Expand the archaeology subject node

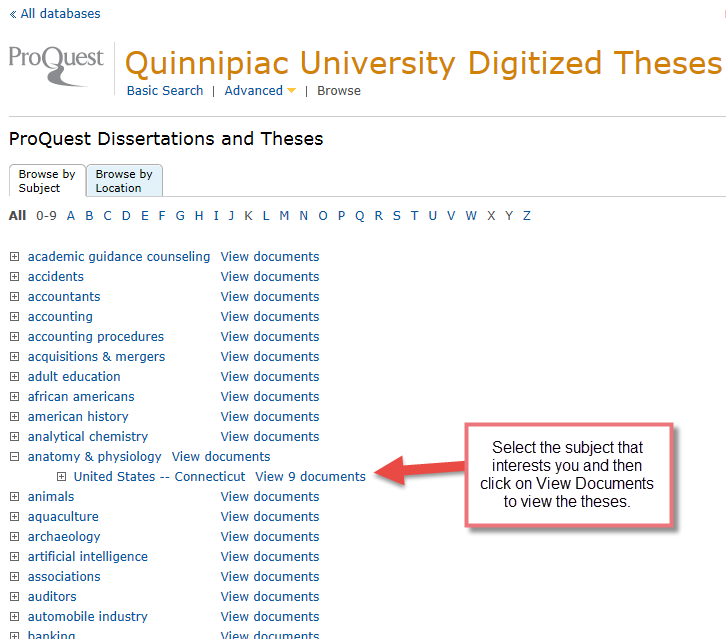coord(15,536)
